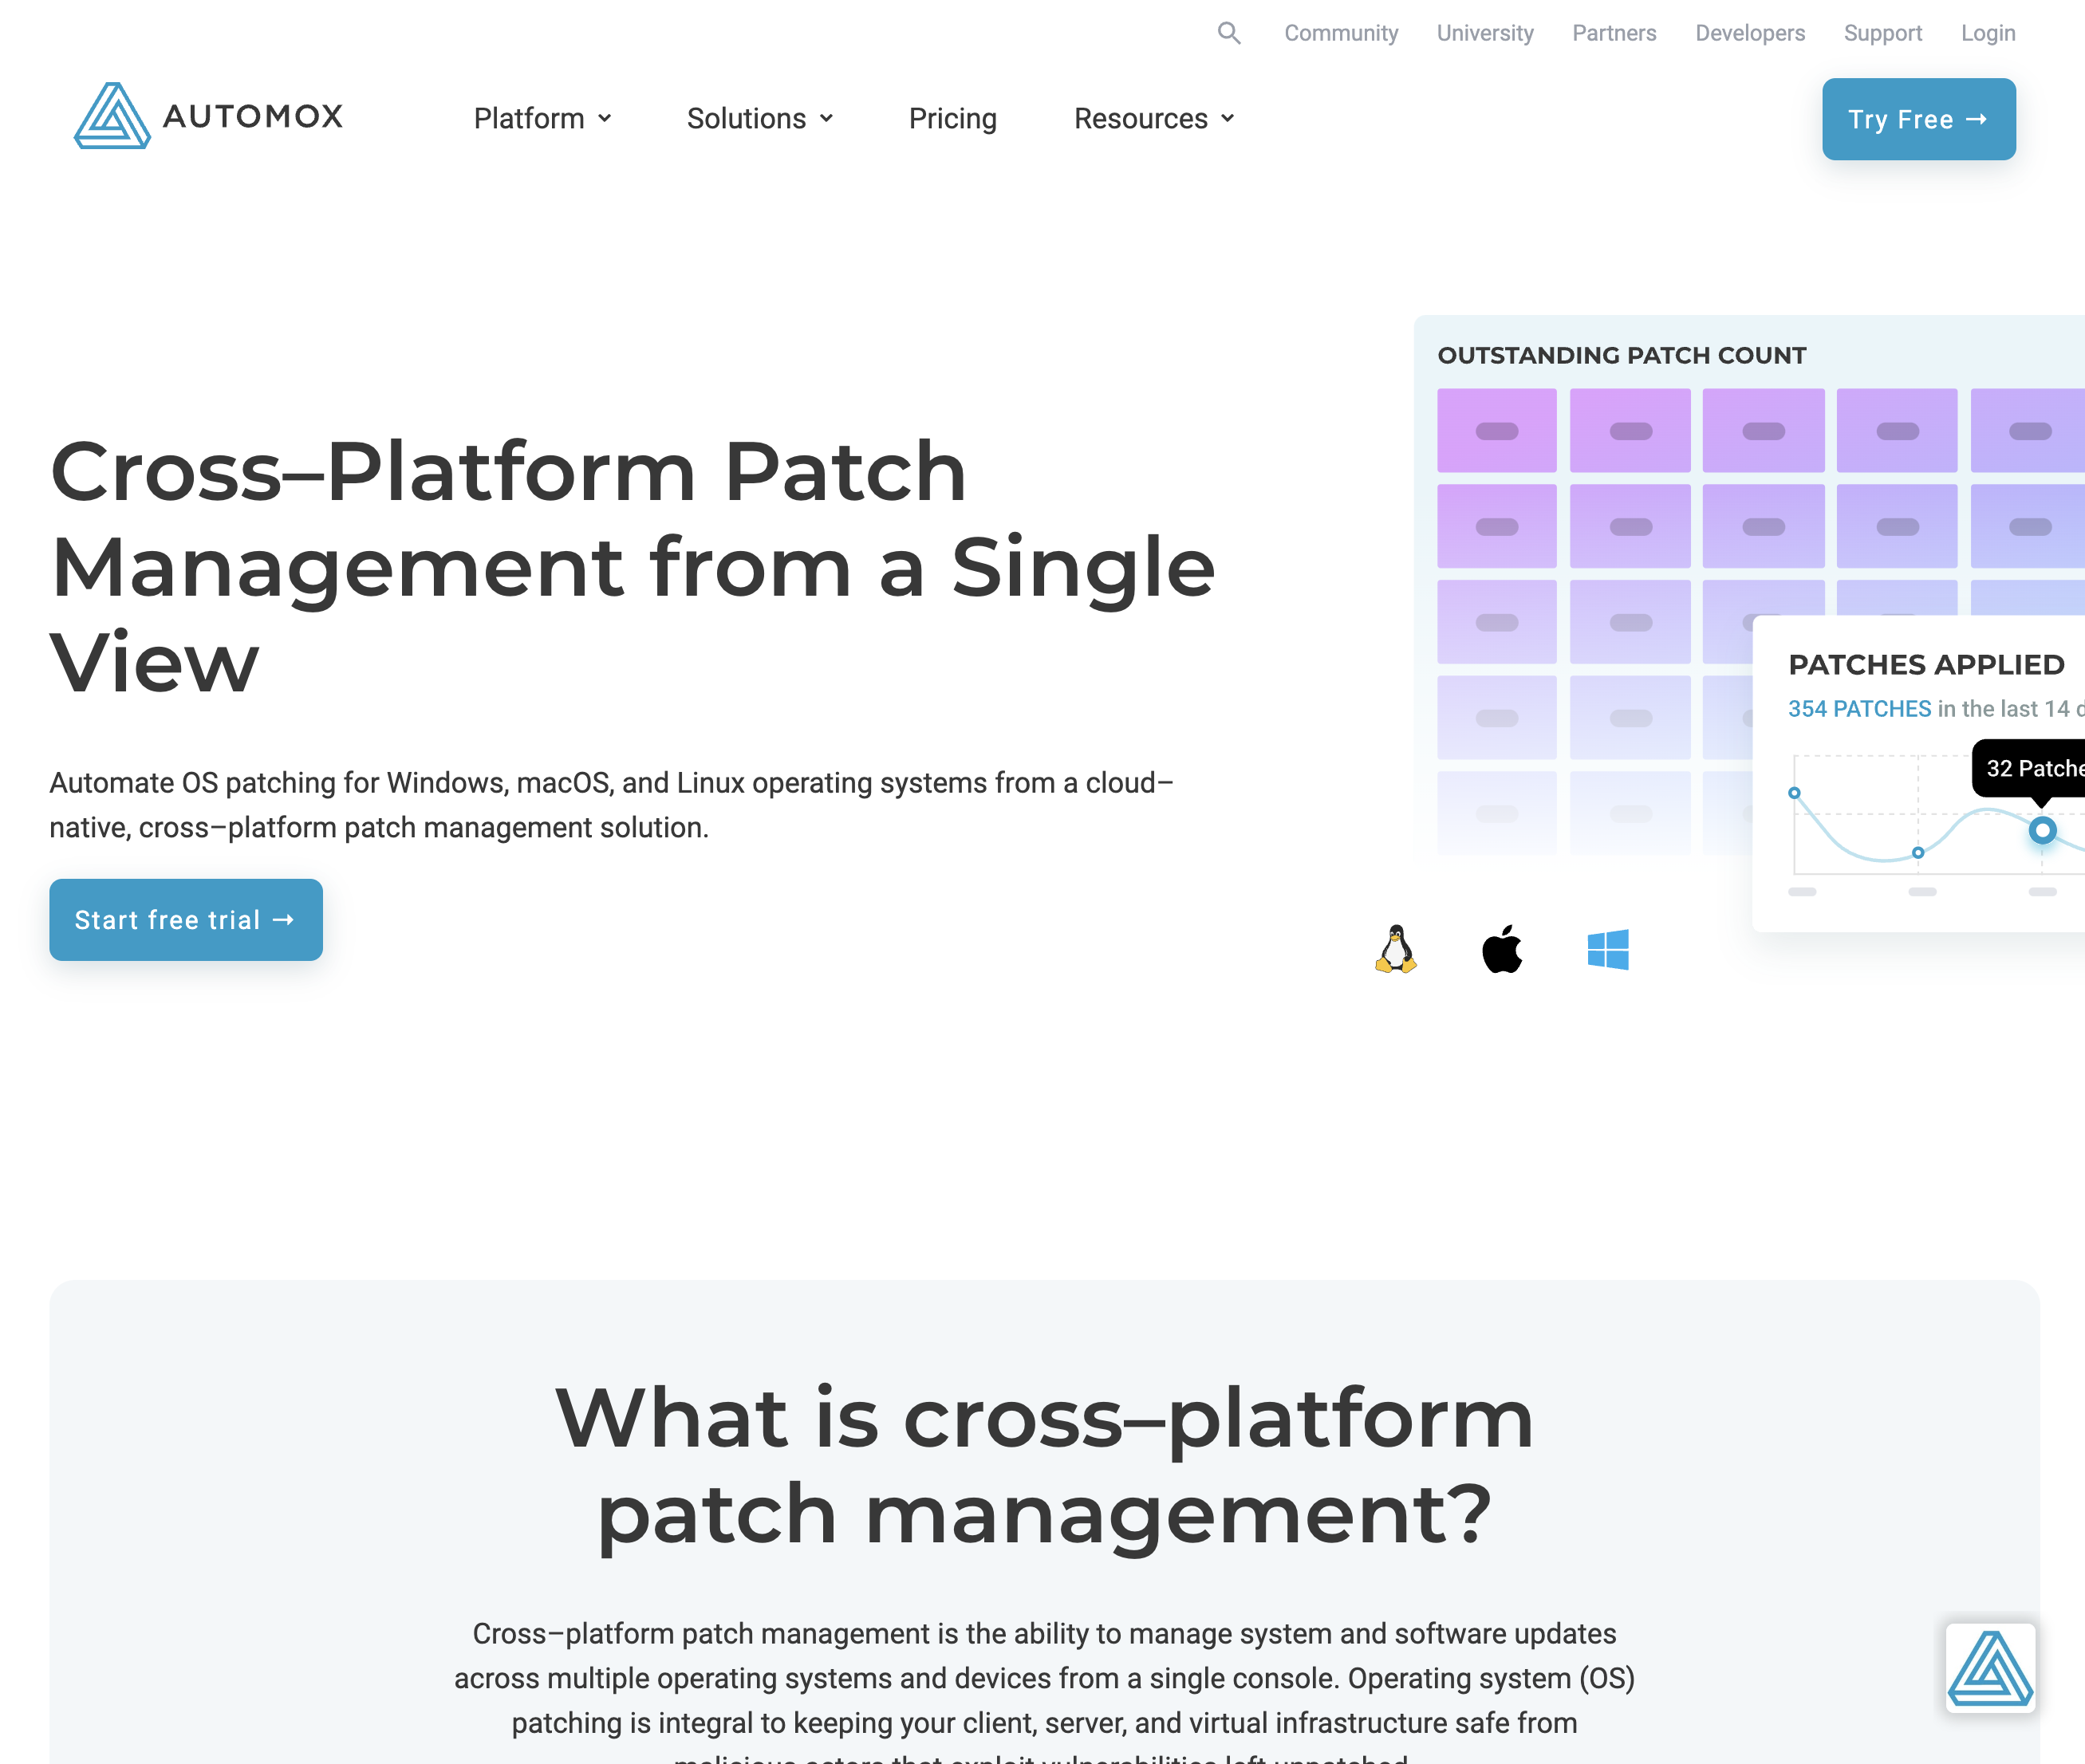This screenshot has width=2085, height=1764.
Task: Click the Support link
Action: pyautogui.click(x=1882, y=33)
